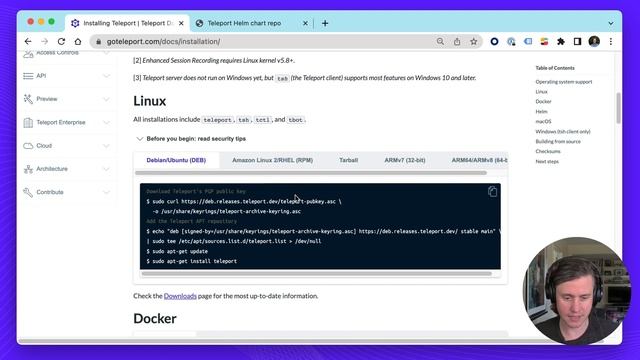Open the API sidebar section

[x=41, y=76]
